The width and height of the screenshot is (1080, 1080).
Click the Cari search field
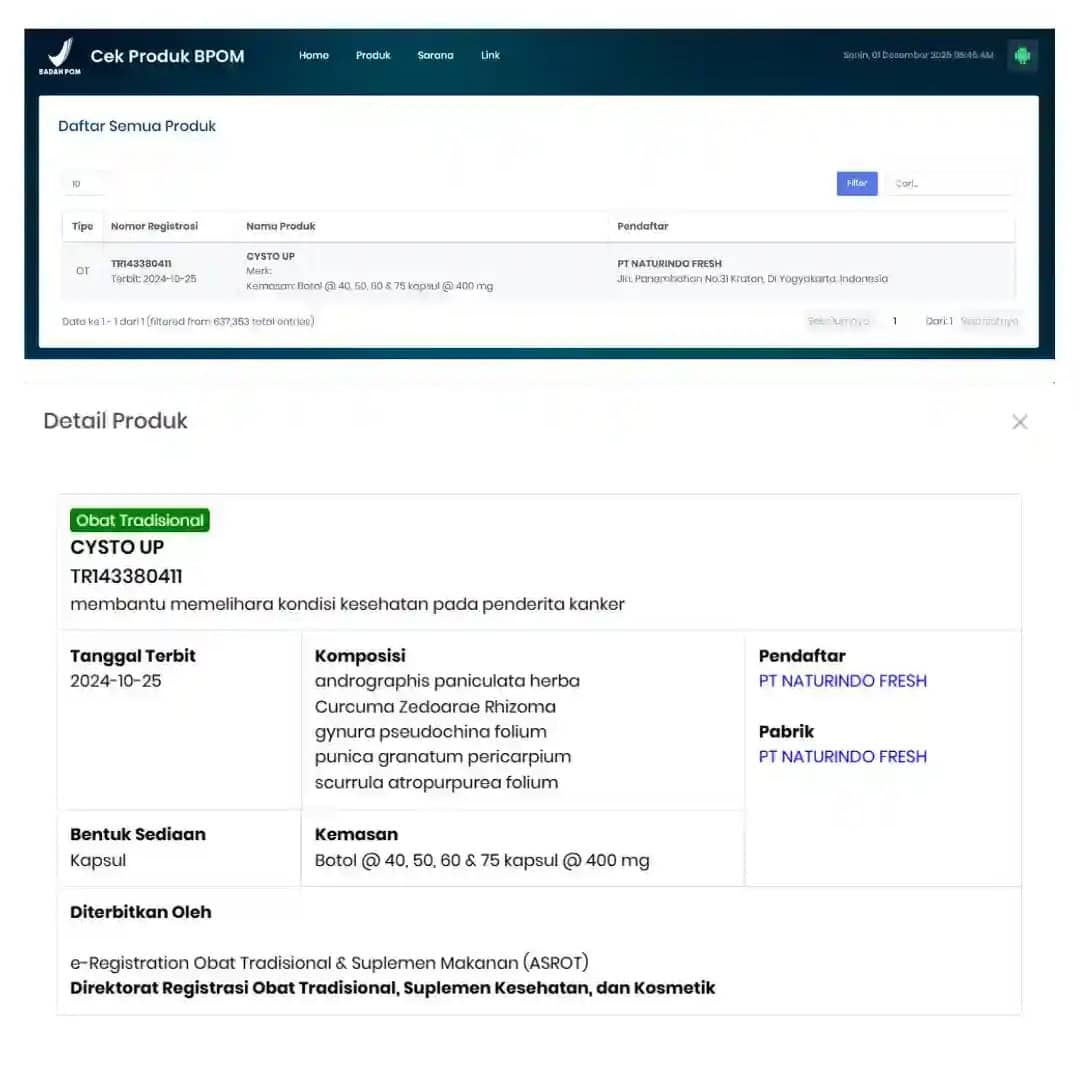click(950, 183)
